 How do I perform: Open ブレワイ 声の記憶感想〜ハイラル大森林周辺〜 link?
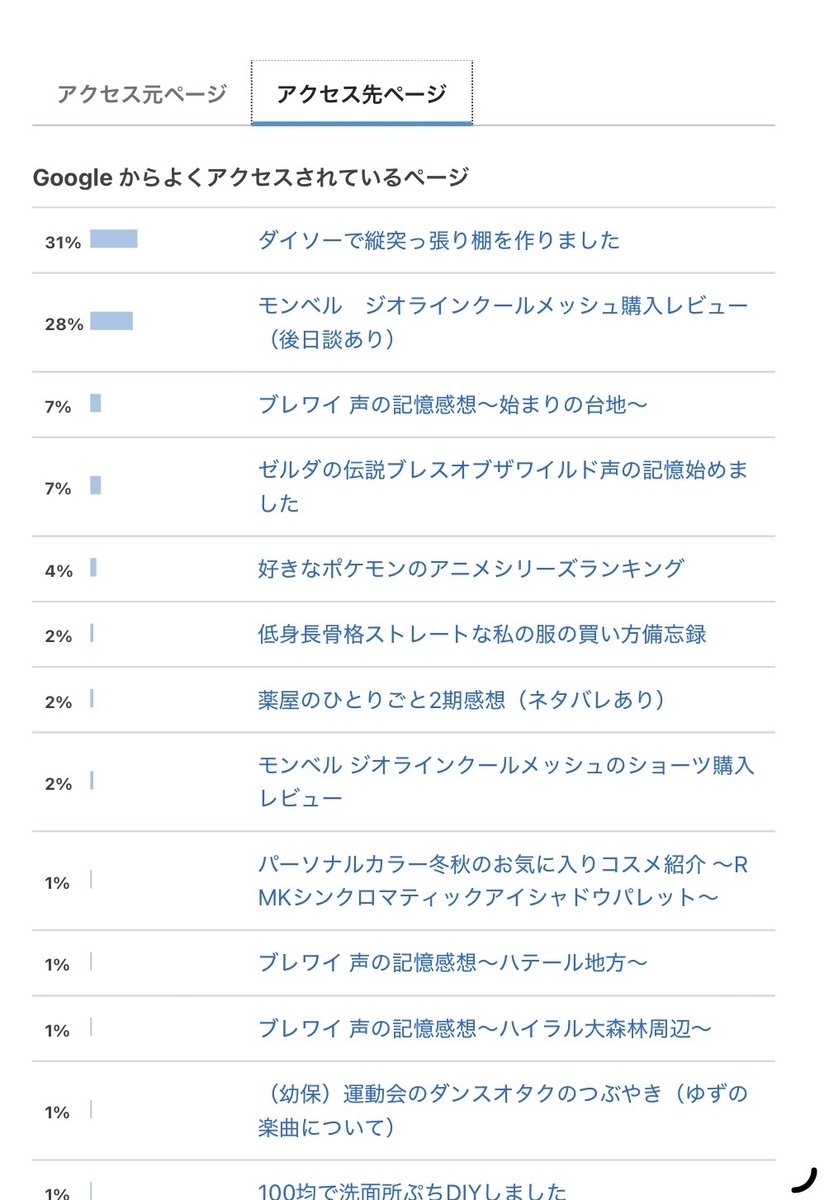click(x=485, y=1028)
